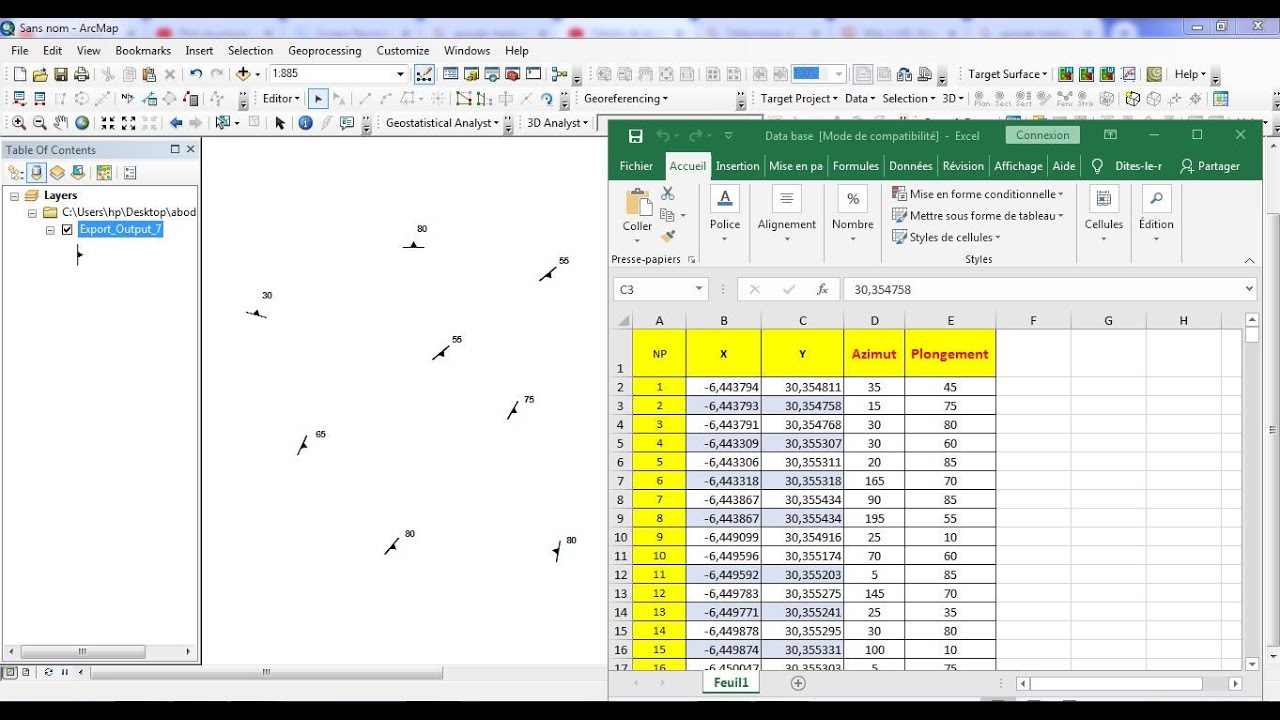Add a new sheet with plus button
The image size is (1280, 720).
798,683
